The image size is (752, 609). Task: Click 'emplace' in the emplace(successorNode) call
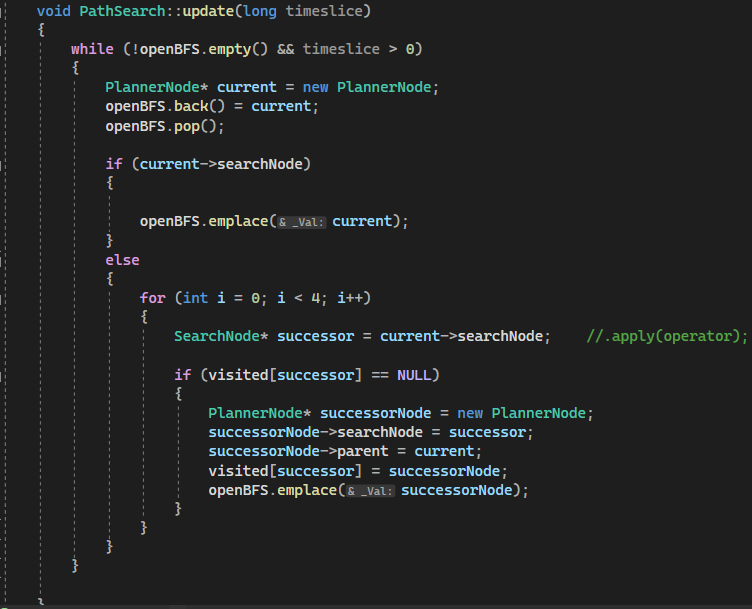[307, 490]
